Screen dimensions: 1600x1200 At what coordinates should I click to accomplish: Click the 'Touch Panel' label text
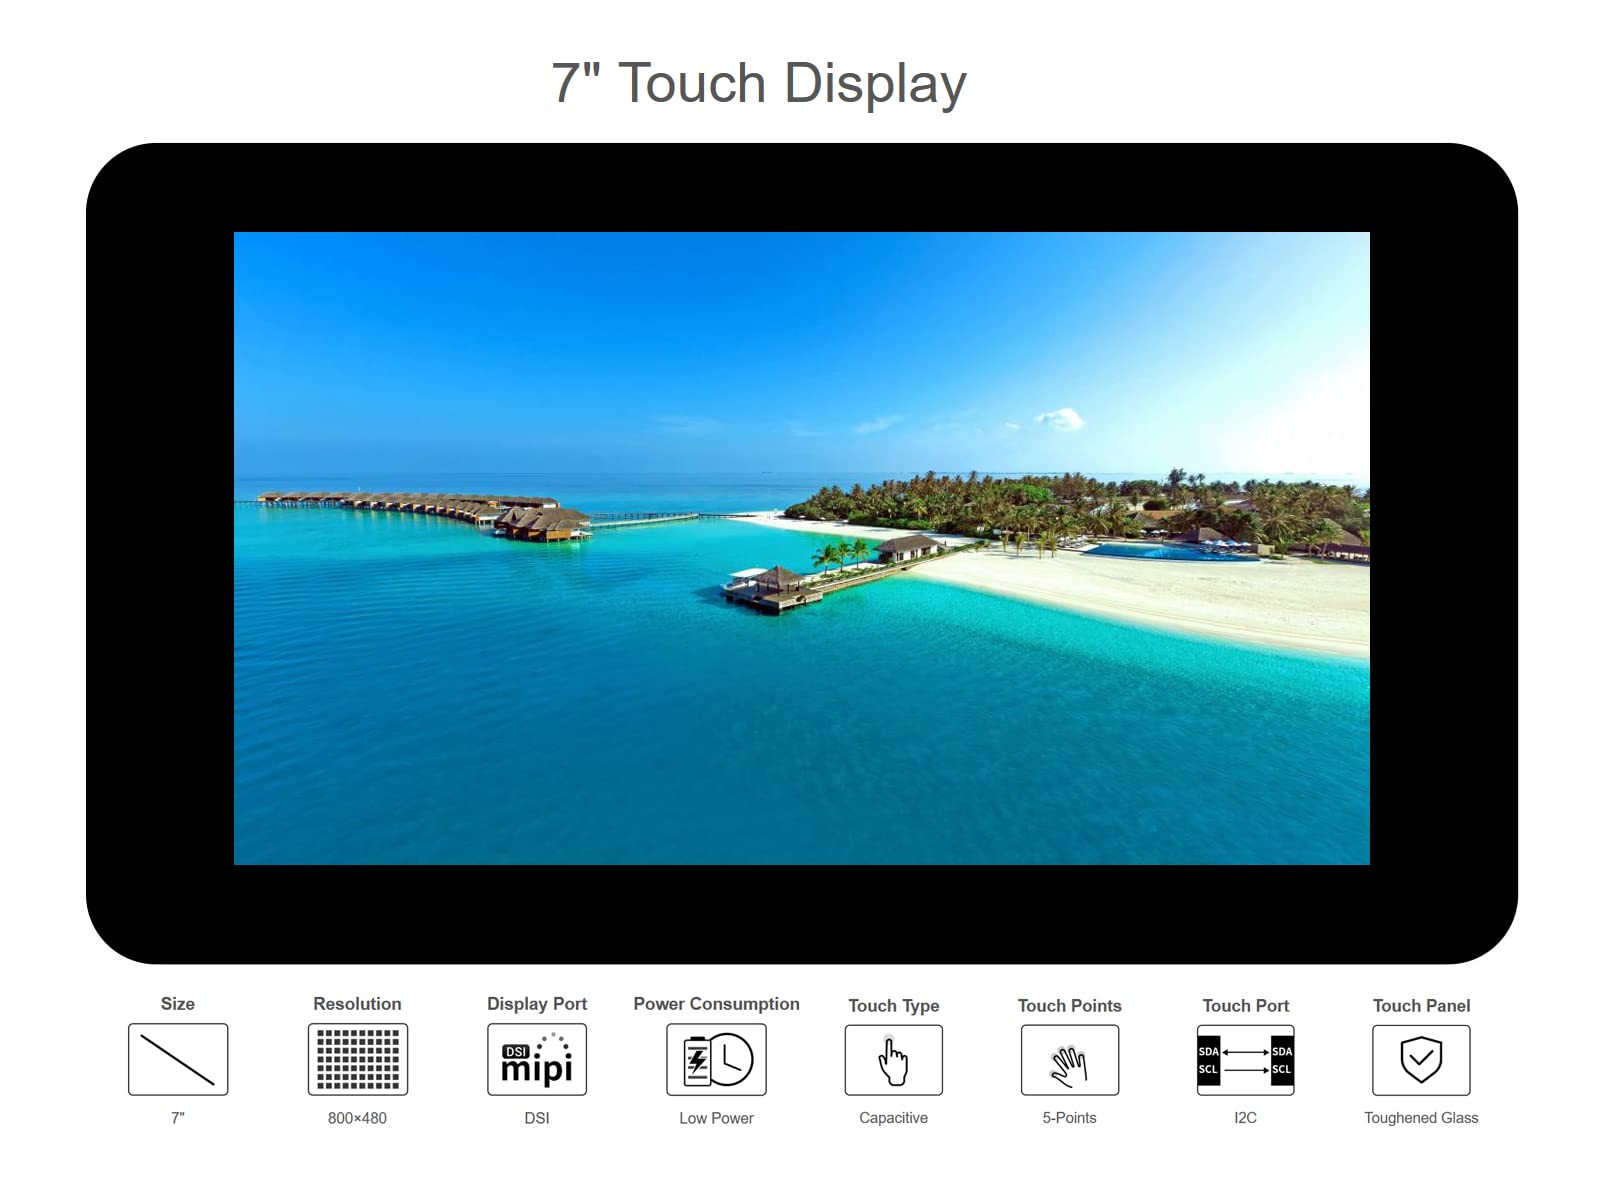[1421, 1006]
